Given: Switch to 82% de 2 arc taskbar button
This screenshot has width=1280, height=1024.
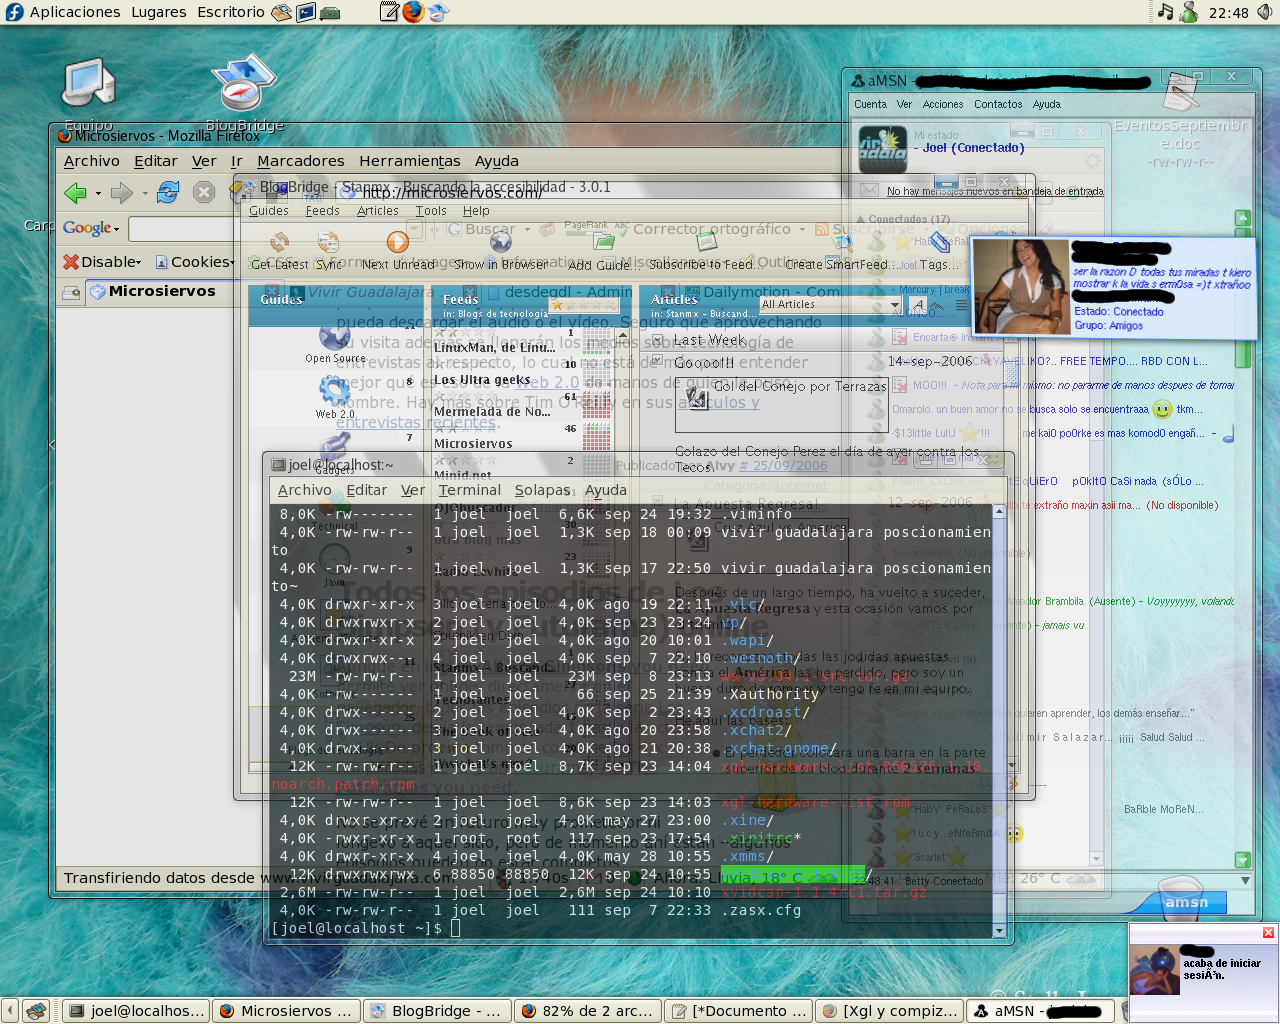Looking at the screenshot, I should [587, 1011].
